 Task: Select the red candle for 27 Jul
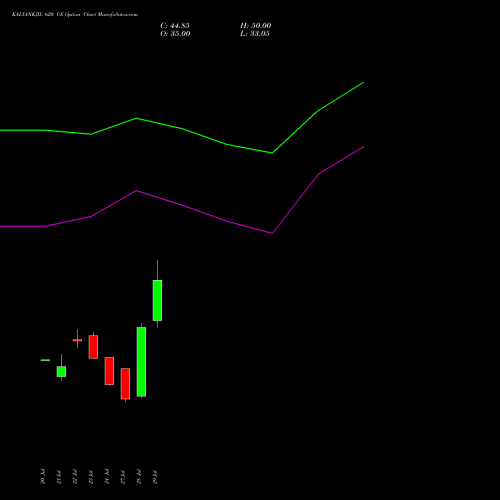click(x=125, y=384)
